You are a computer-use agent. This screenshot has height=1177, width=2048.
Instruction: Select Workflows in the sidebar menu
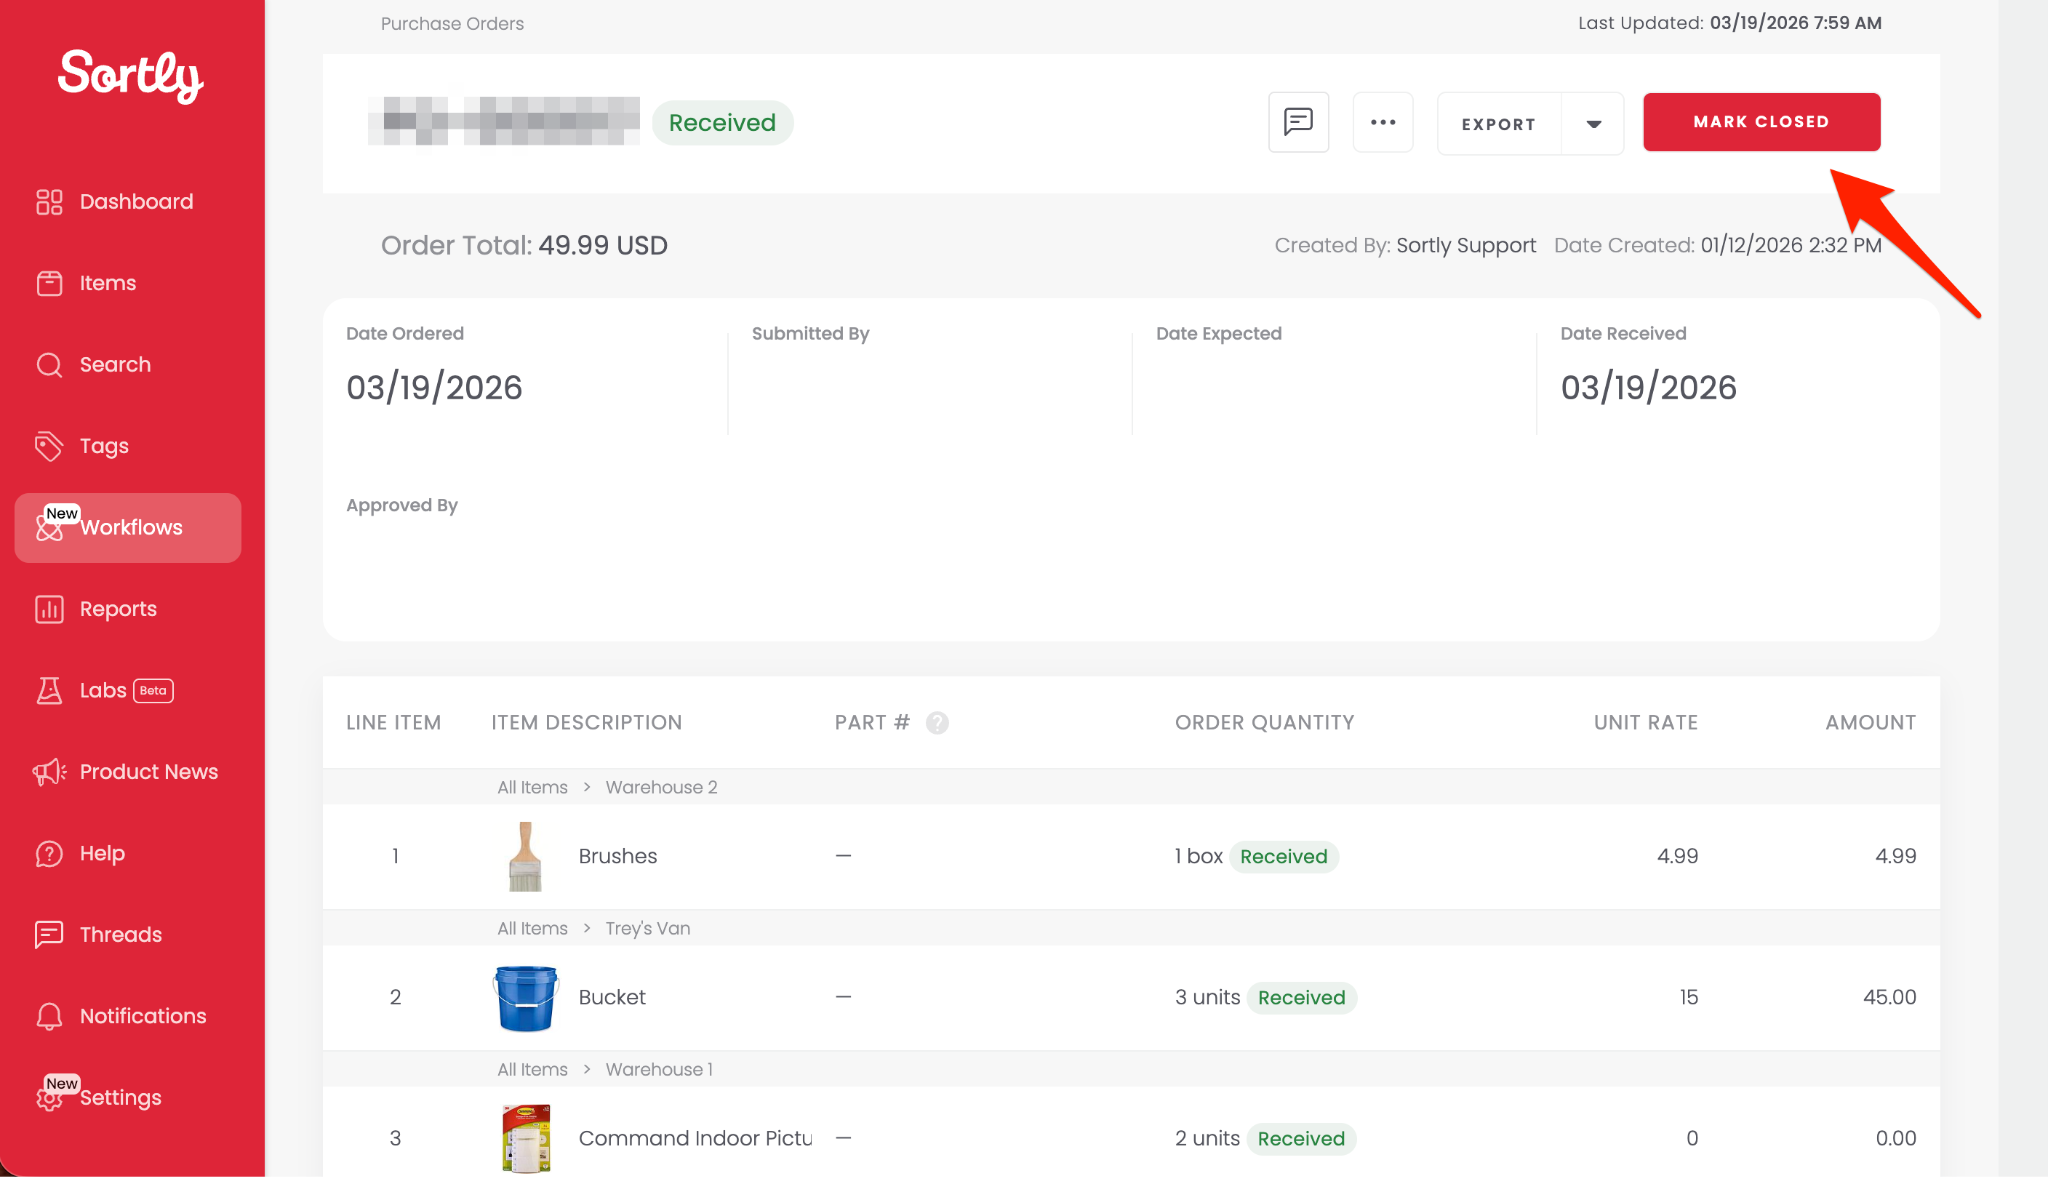130,528
